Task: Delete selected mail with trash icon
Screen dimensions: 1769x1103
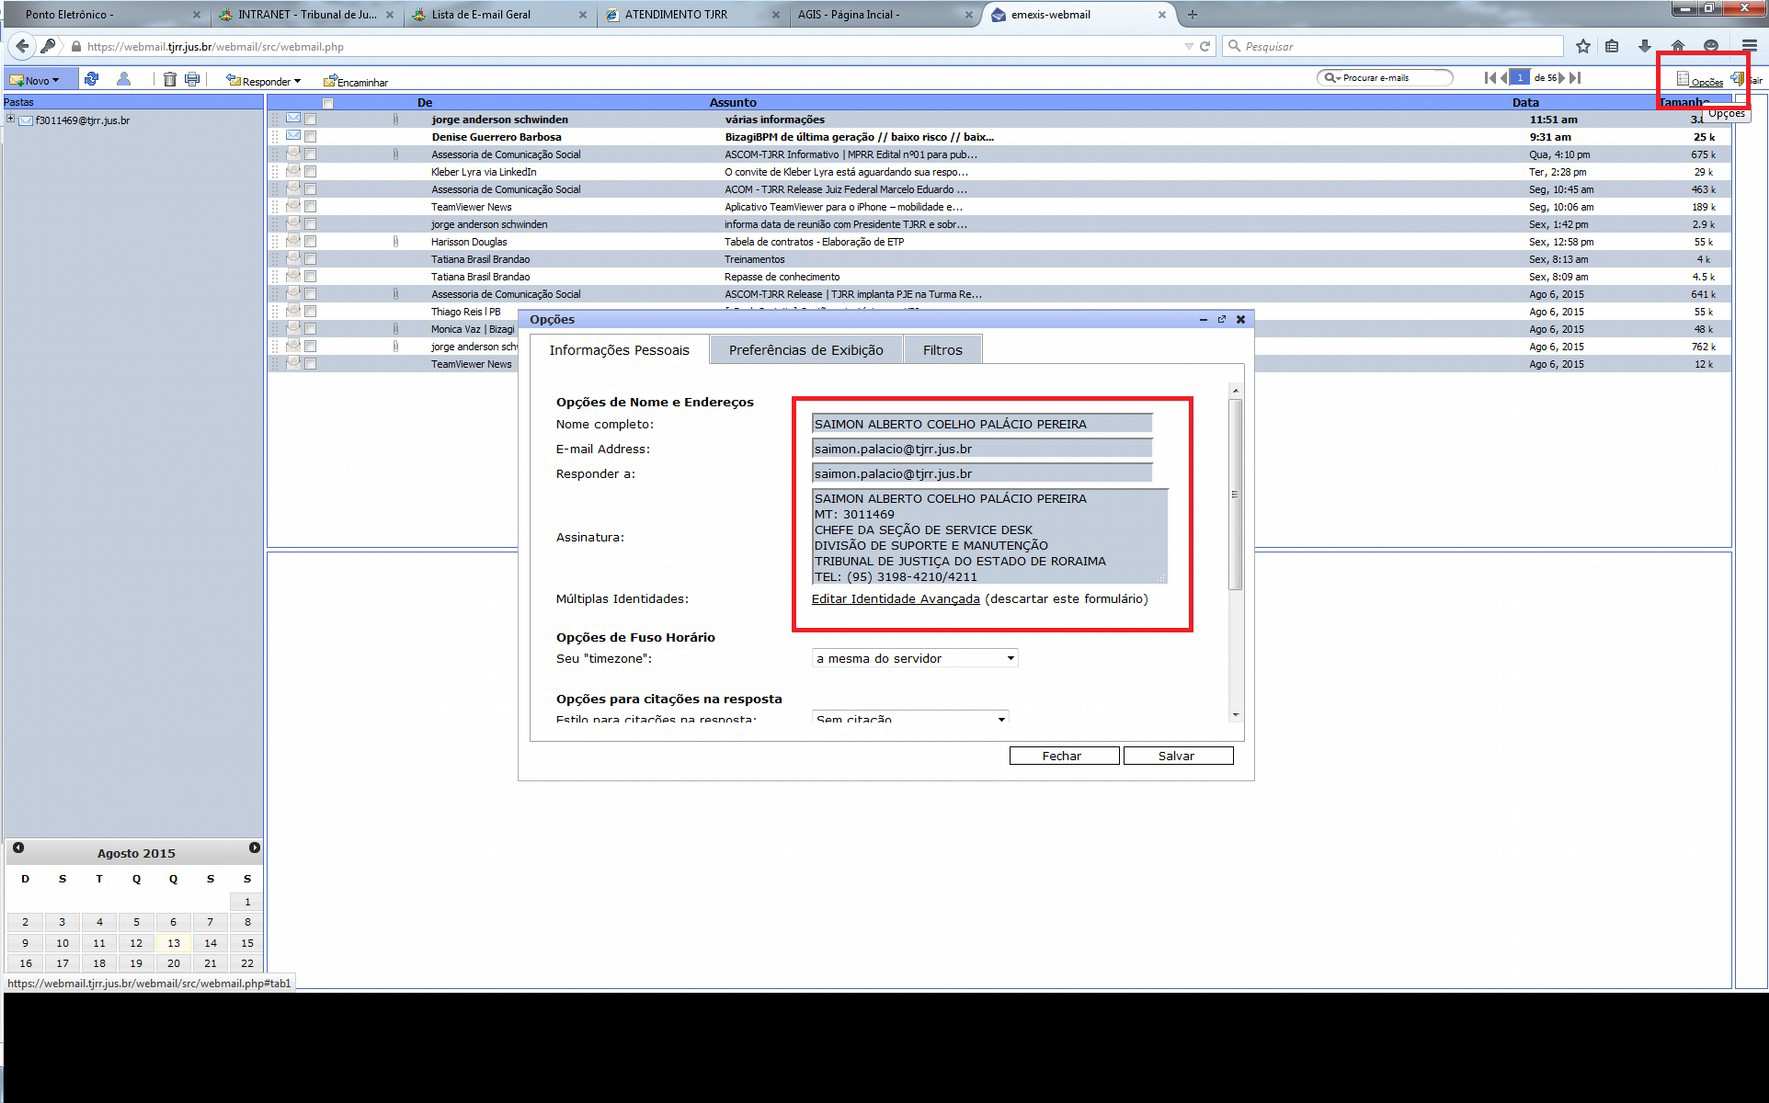Action: coord(170,79)
